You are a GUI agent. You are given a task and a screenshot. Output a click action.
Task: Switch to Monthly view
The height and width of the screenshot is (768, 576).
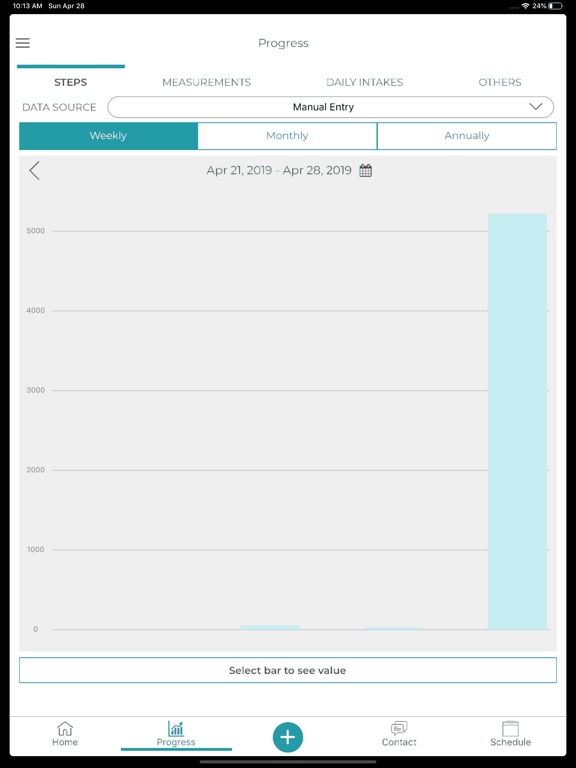coord(287,136)
